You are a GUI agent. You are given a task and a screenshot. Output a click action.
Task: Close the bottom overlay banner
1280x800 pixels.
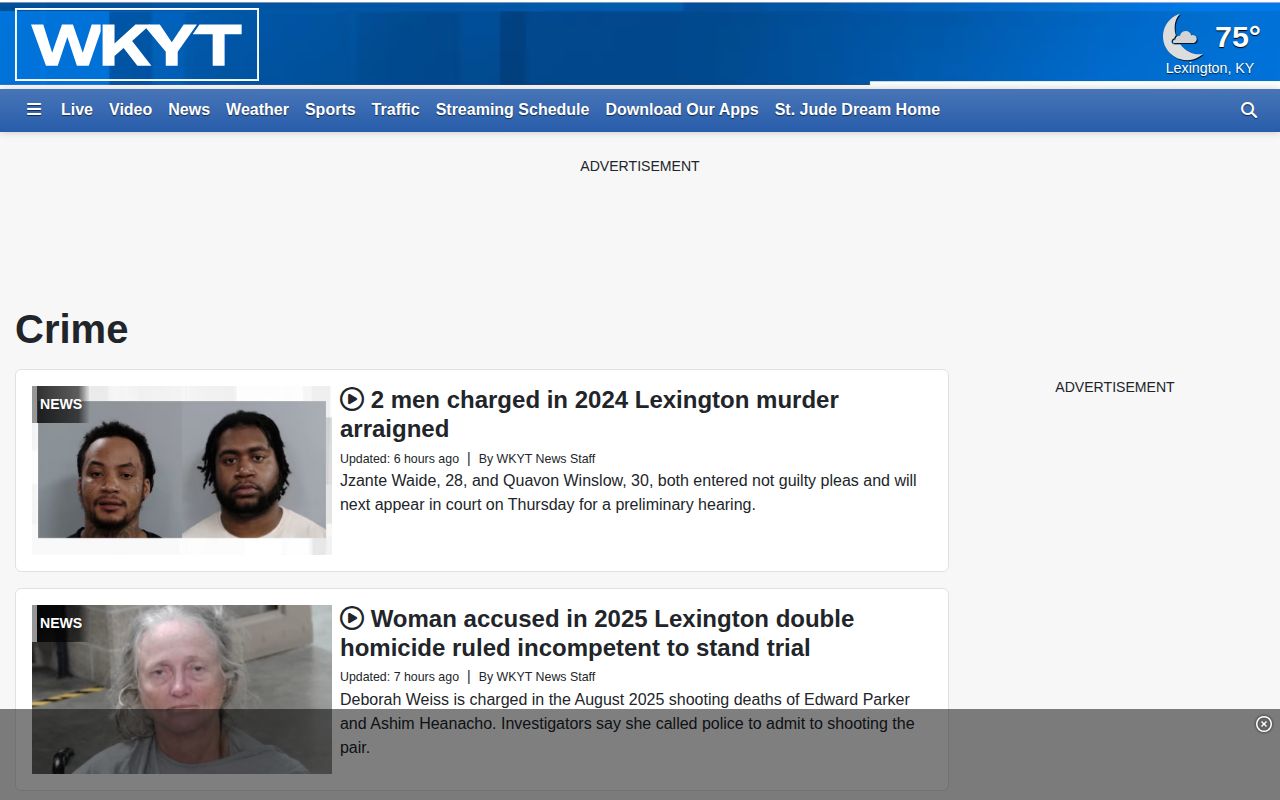click(1264, 724)
